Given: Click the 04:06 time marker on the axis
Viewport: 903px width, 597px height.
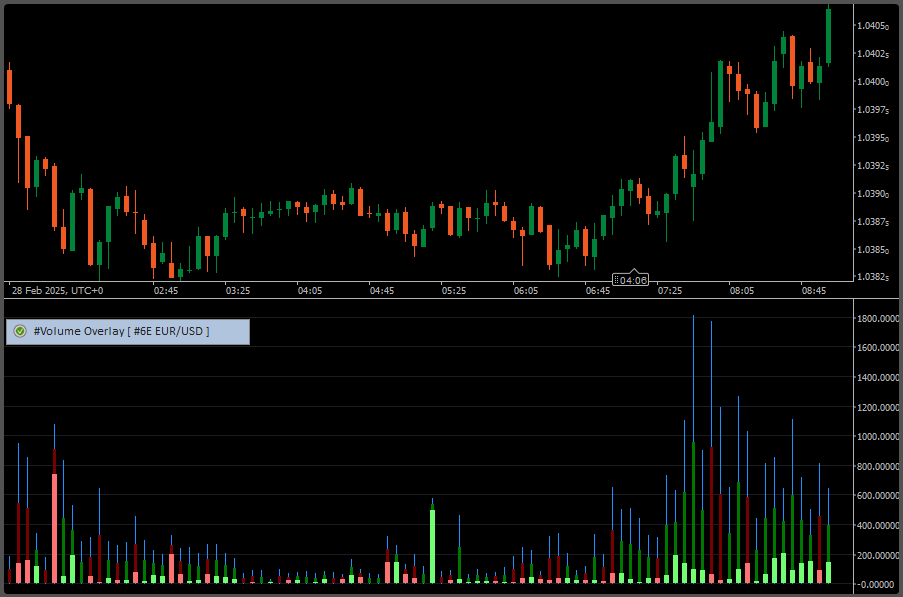Looking at the screenshot, I should click(x=634, y=280).
